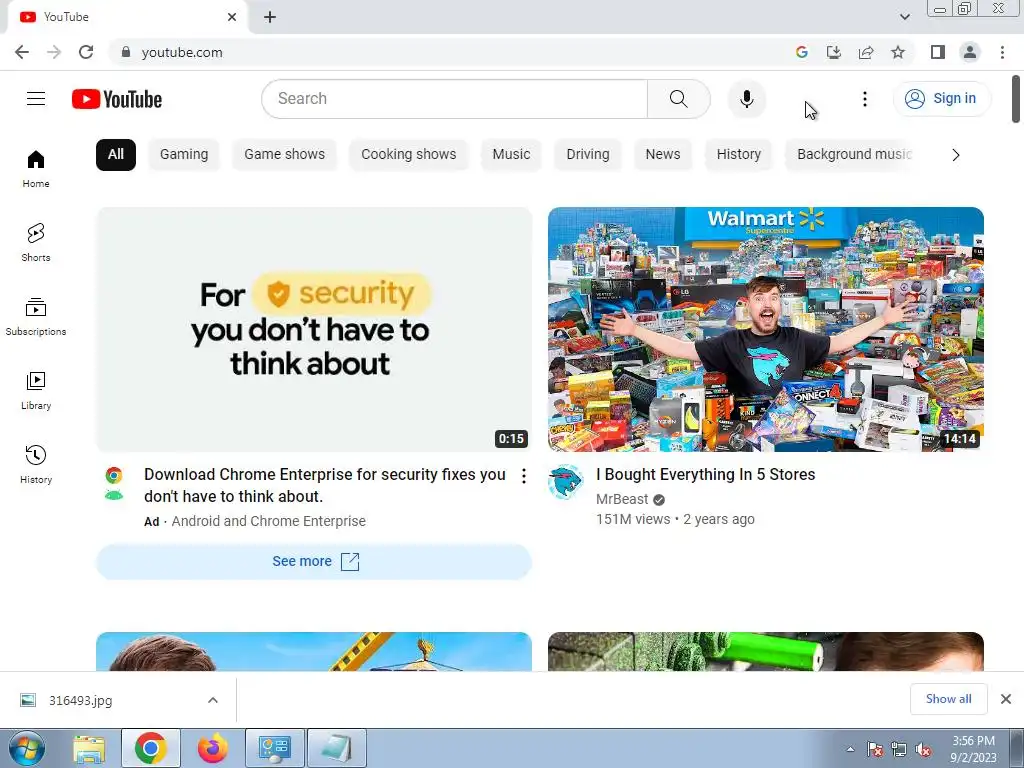
Task: Open File Explorer from taskbar
Action: 89,748
